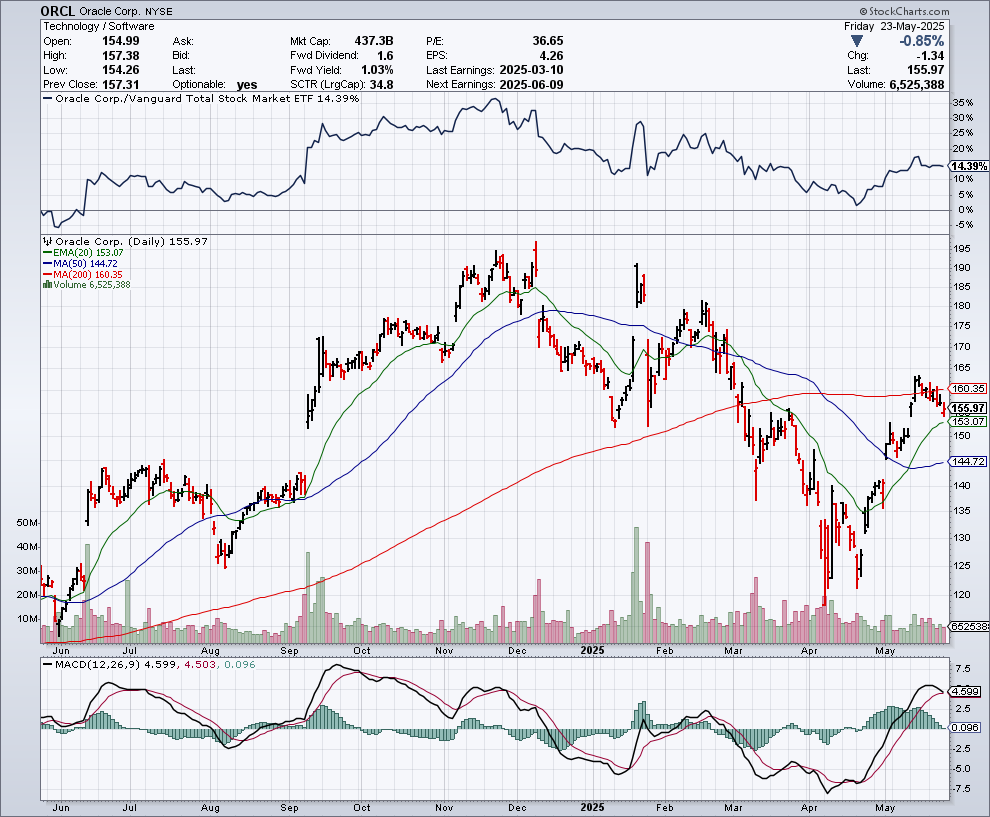This screenshot has height=817, width=990.
Task: Click the Oracle Corp./Vanguard Total Stock Market ETF label
Action: pyautogui.click(x=207, y=98)
